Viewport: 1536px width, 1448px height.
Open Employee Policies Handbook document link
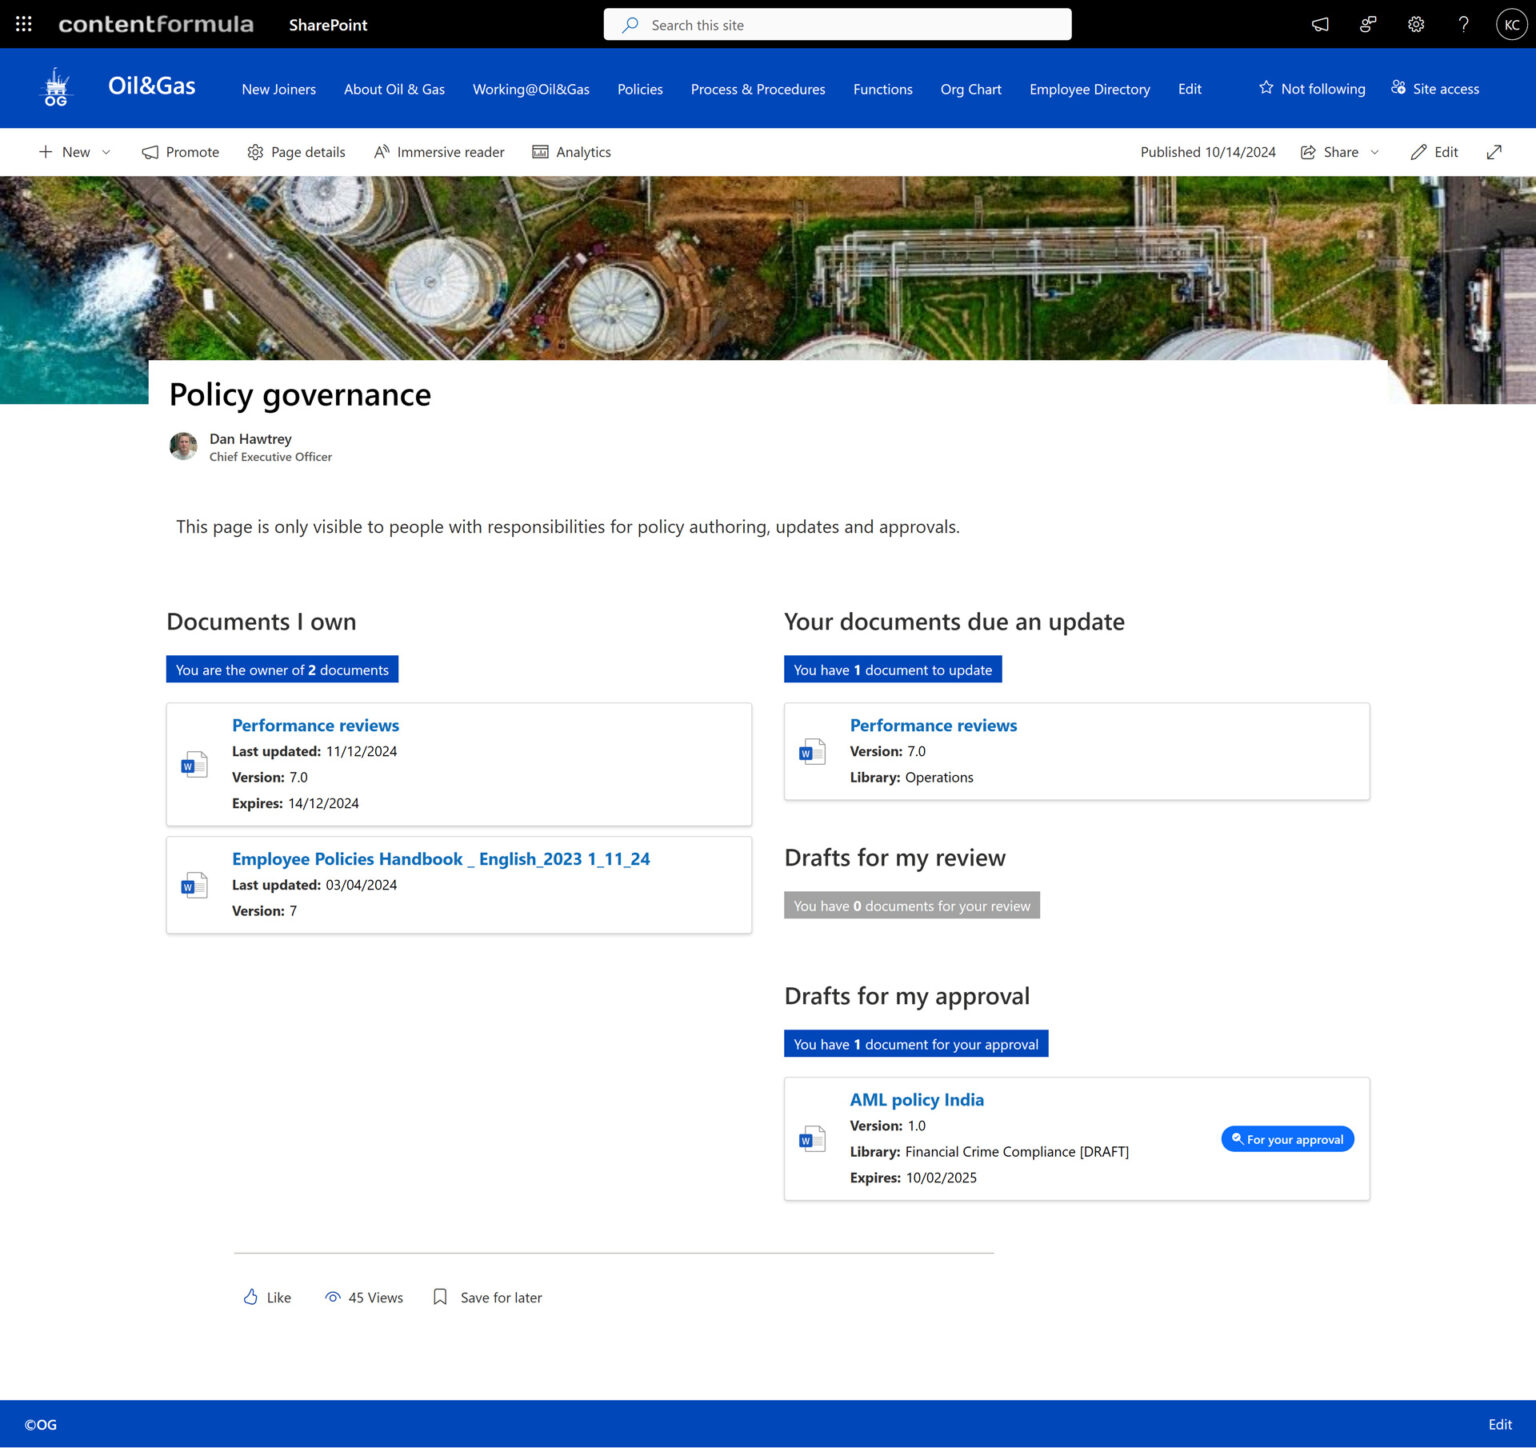[x=440, y=859]
